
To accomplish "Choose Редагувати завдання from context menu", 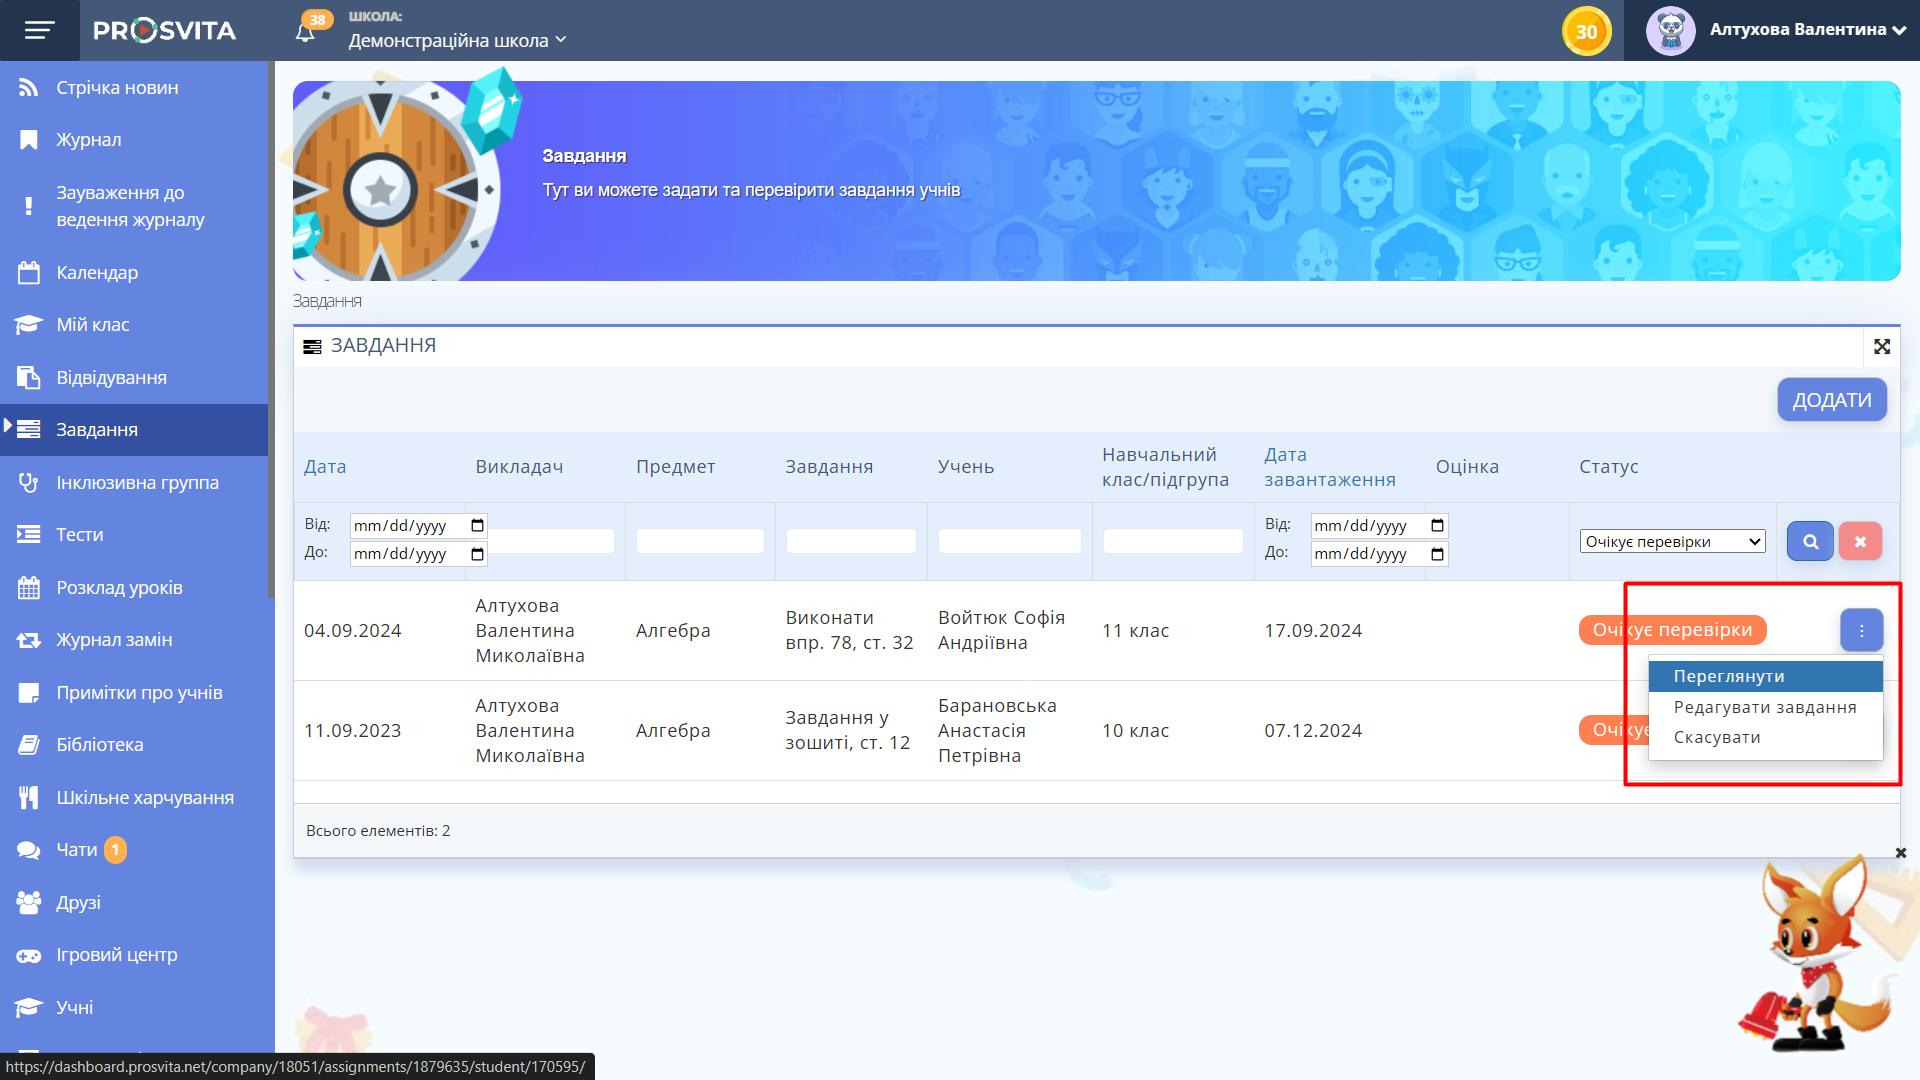I will tap(1765, 707).
